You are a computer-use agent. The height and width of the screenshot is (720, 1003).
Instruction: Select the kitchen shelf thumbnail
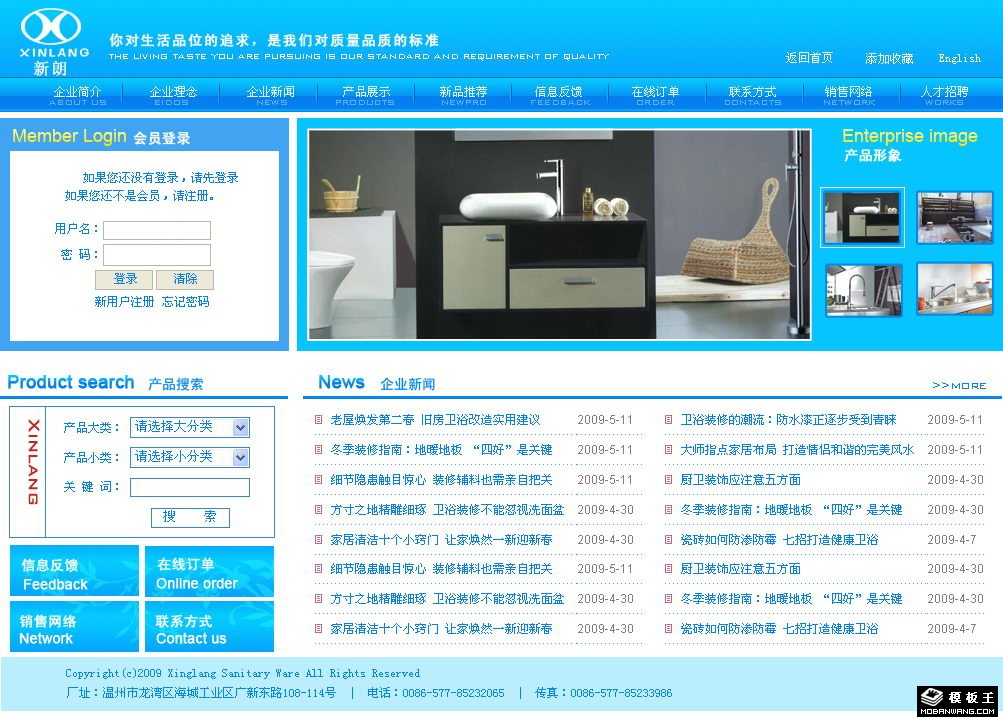pyautogui.click(x=954, y=218)
